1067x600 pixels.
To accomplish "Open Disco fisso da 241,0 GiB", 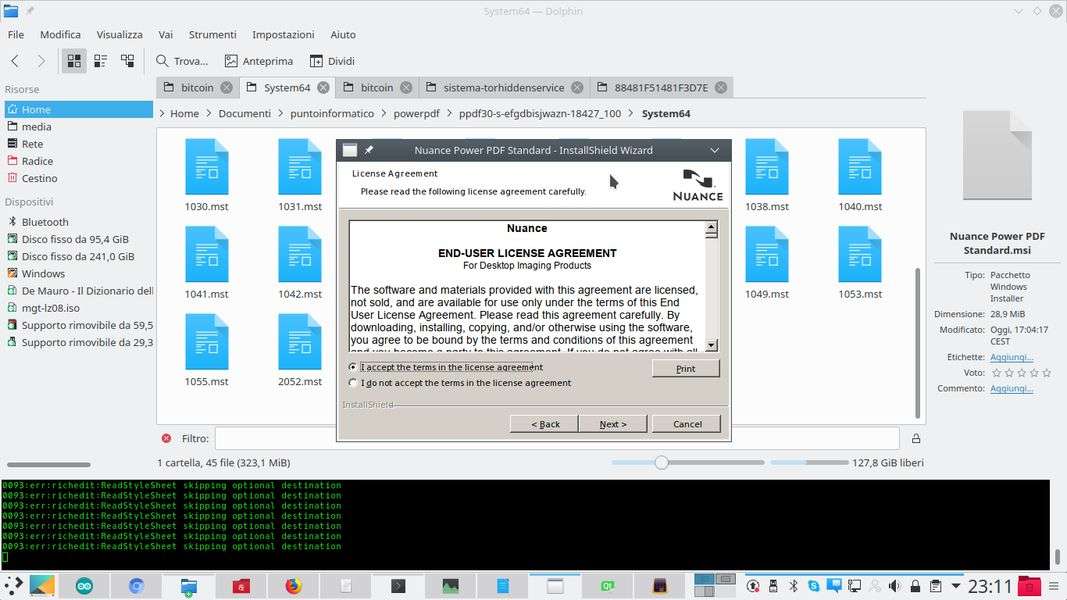I will pos(78,256).
